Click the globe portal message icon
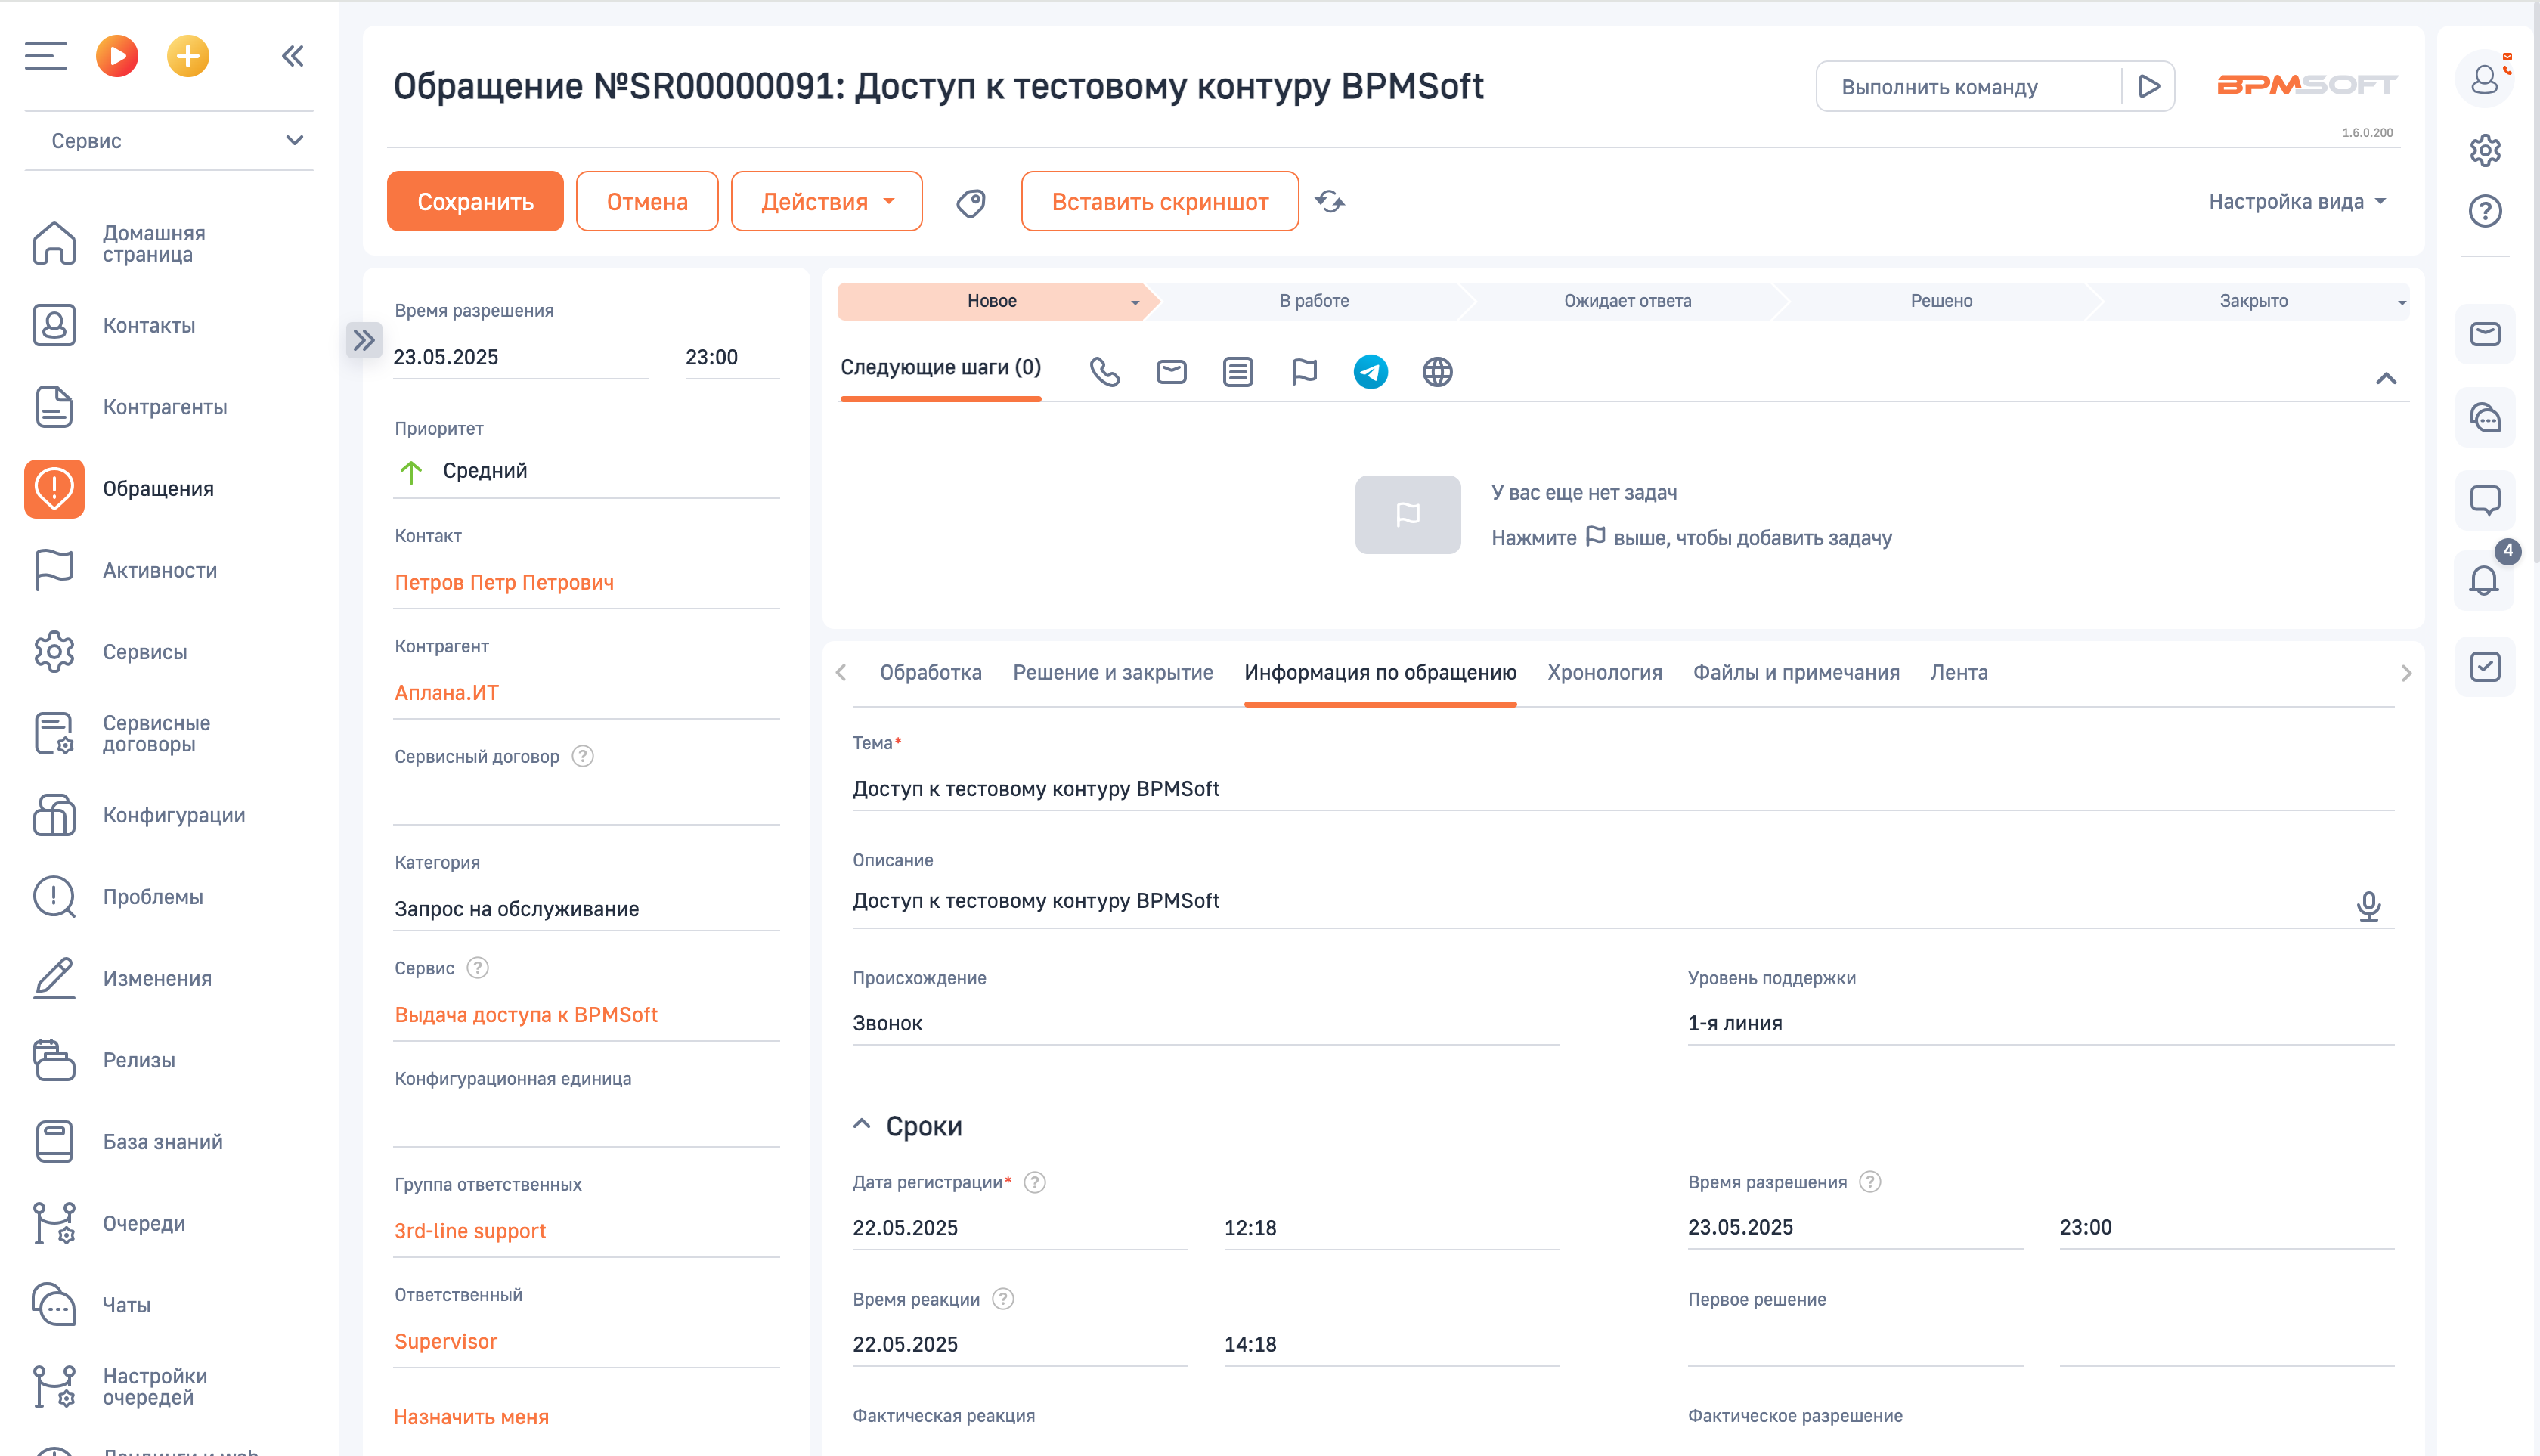 pos(1437,372)
